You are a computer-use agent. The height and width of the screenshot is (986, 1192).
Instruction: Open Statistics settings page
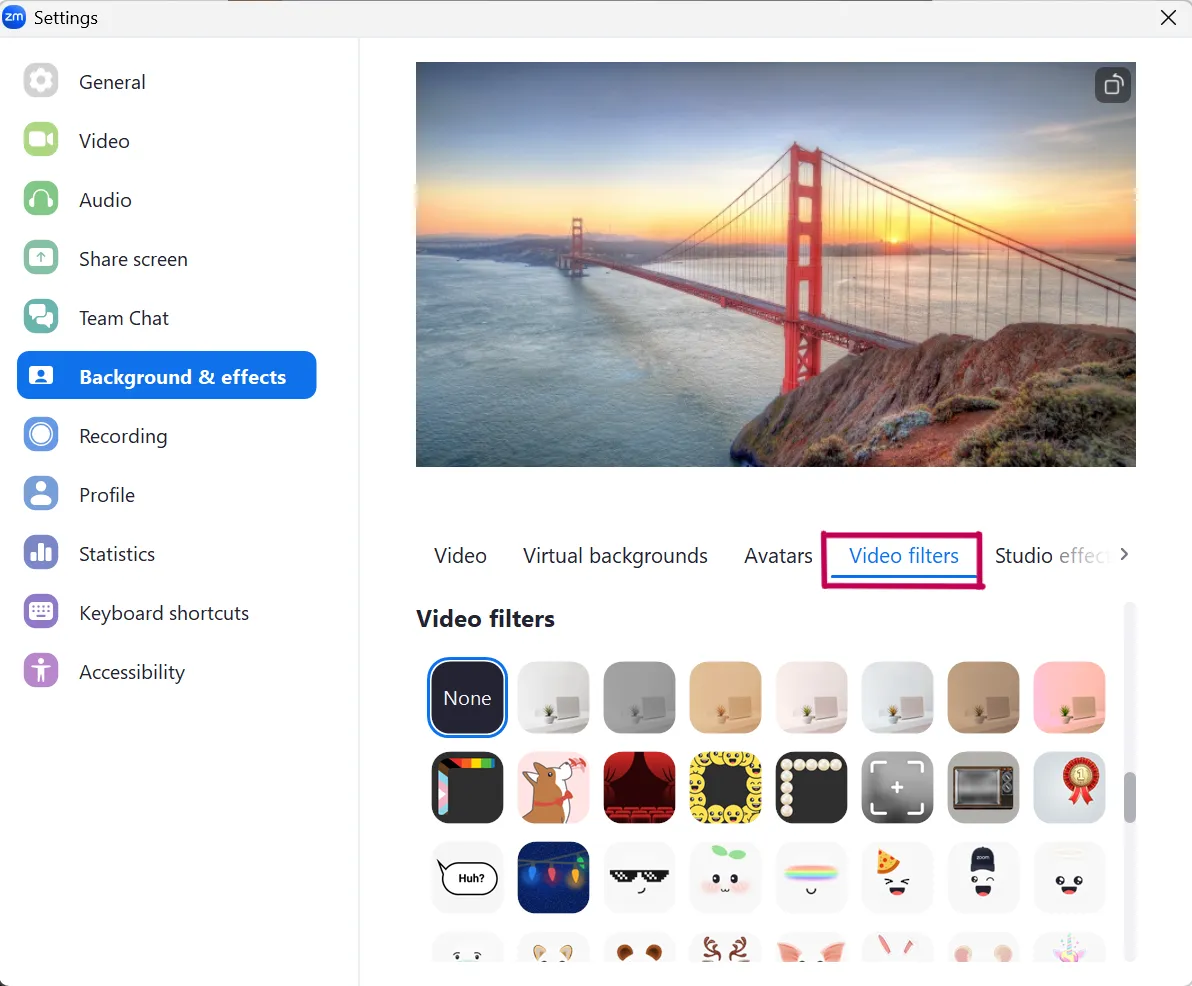pos(117,554)
